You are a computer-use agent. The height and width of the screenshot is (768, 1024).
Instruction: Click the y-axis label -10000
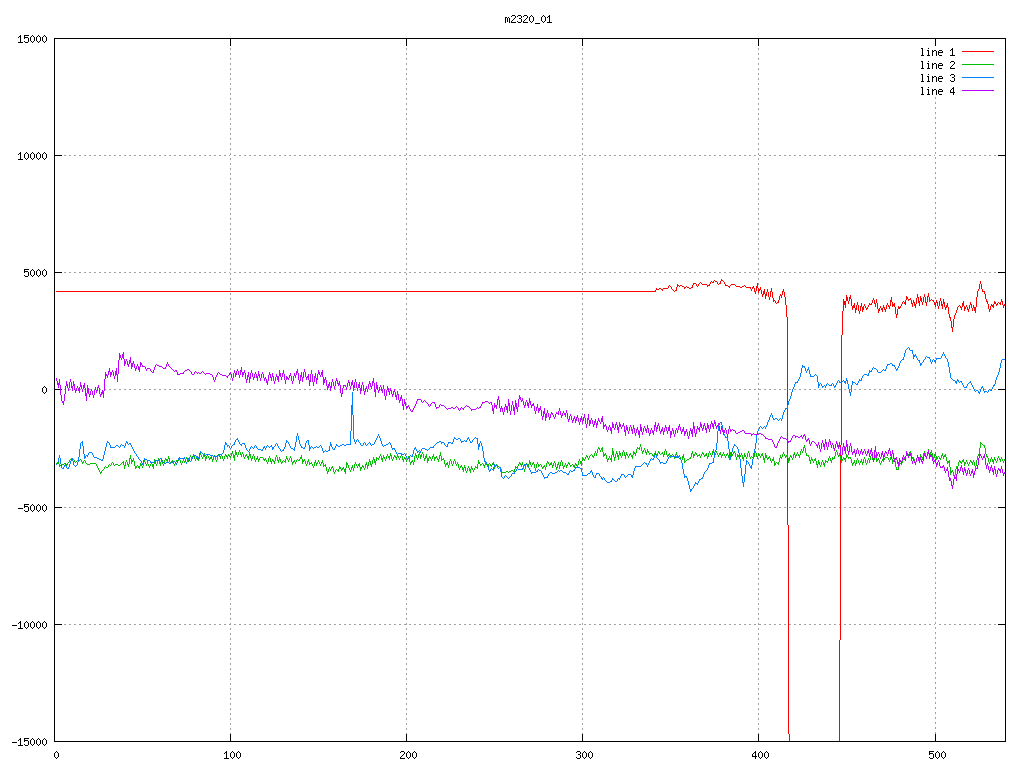pyautogui.click(x=30, y=625)
